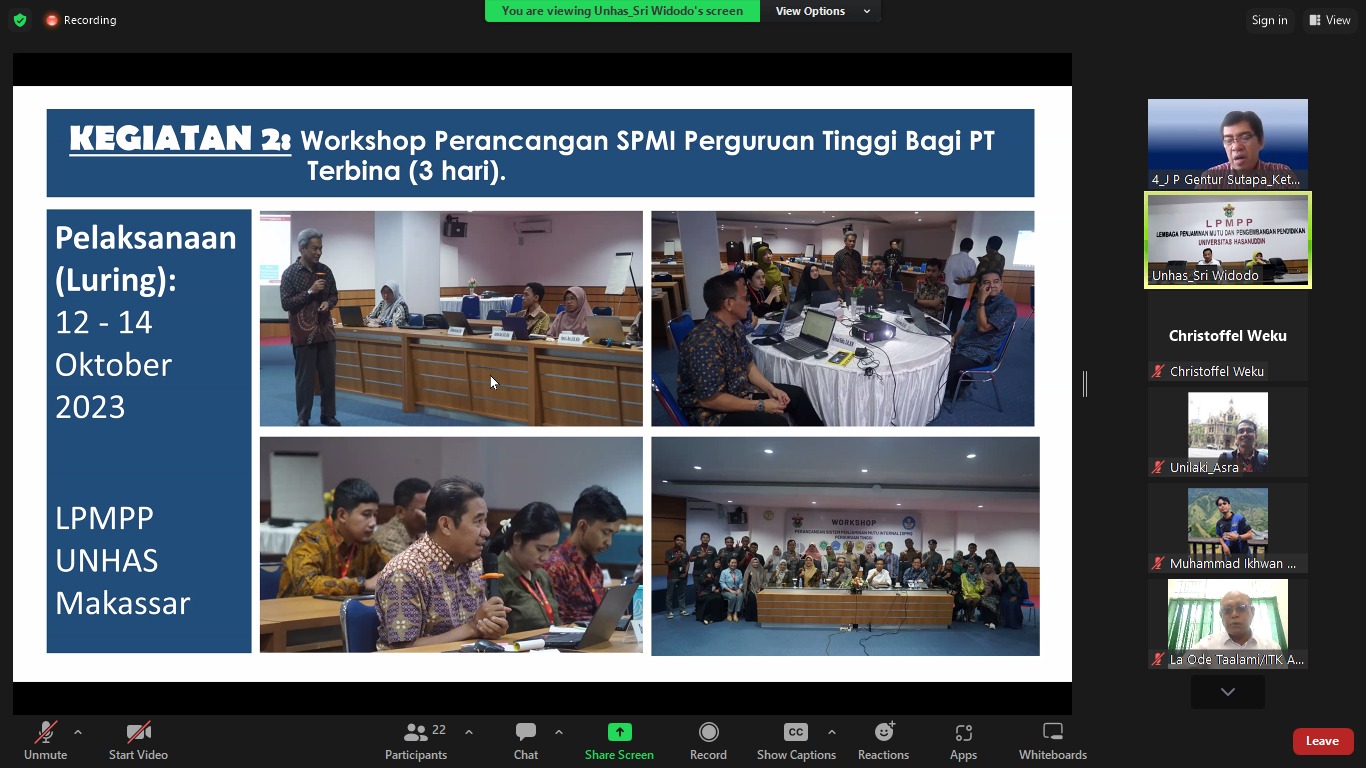Start Video with the camera button

pyautogui.click(x=138, y=741)
